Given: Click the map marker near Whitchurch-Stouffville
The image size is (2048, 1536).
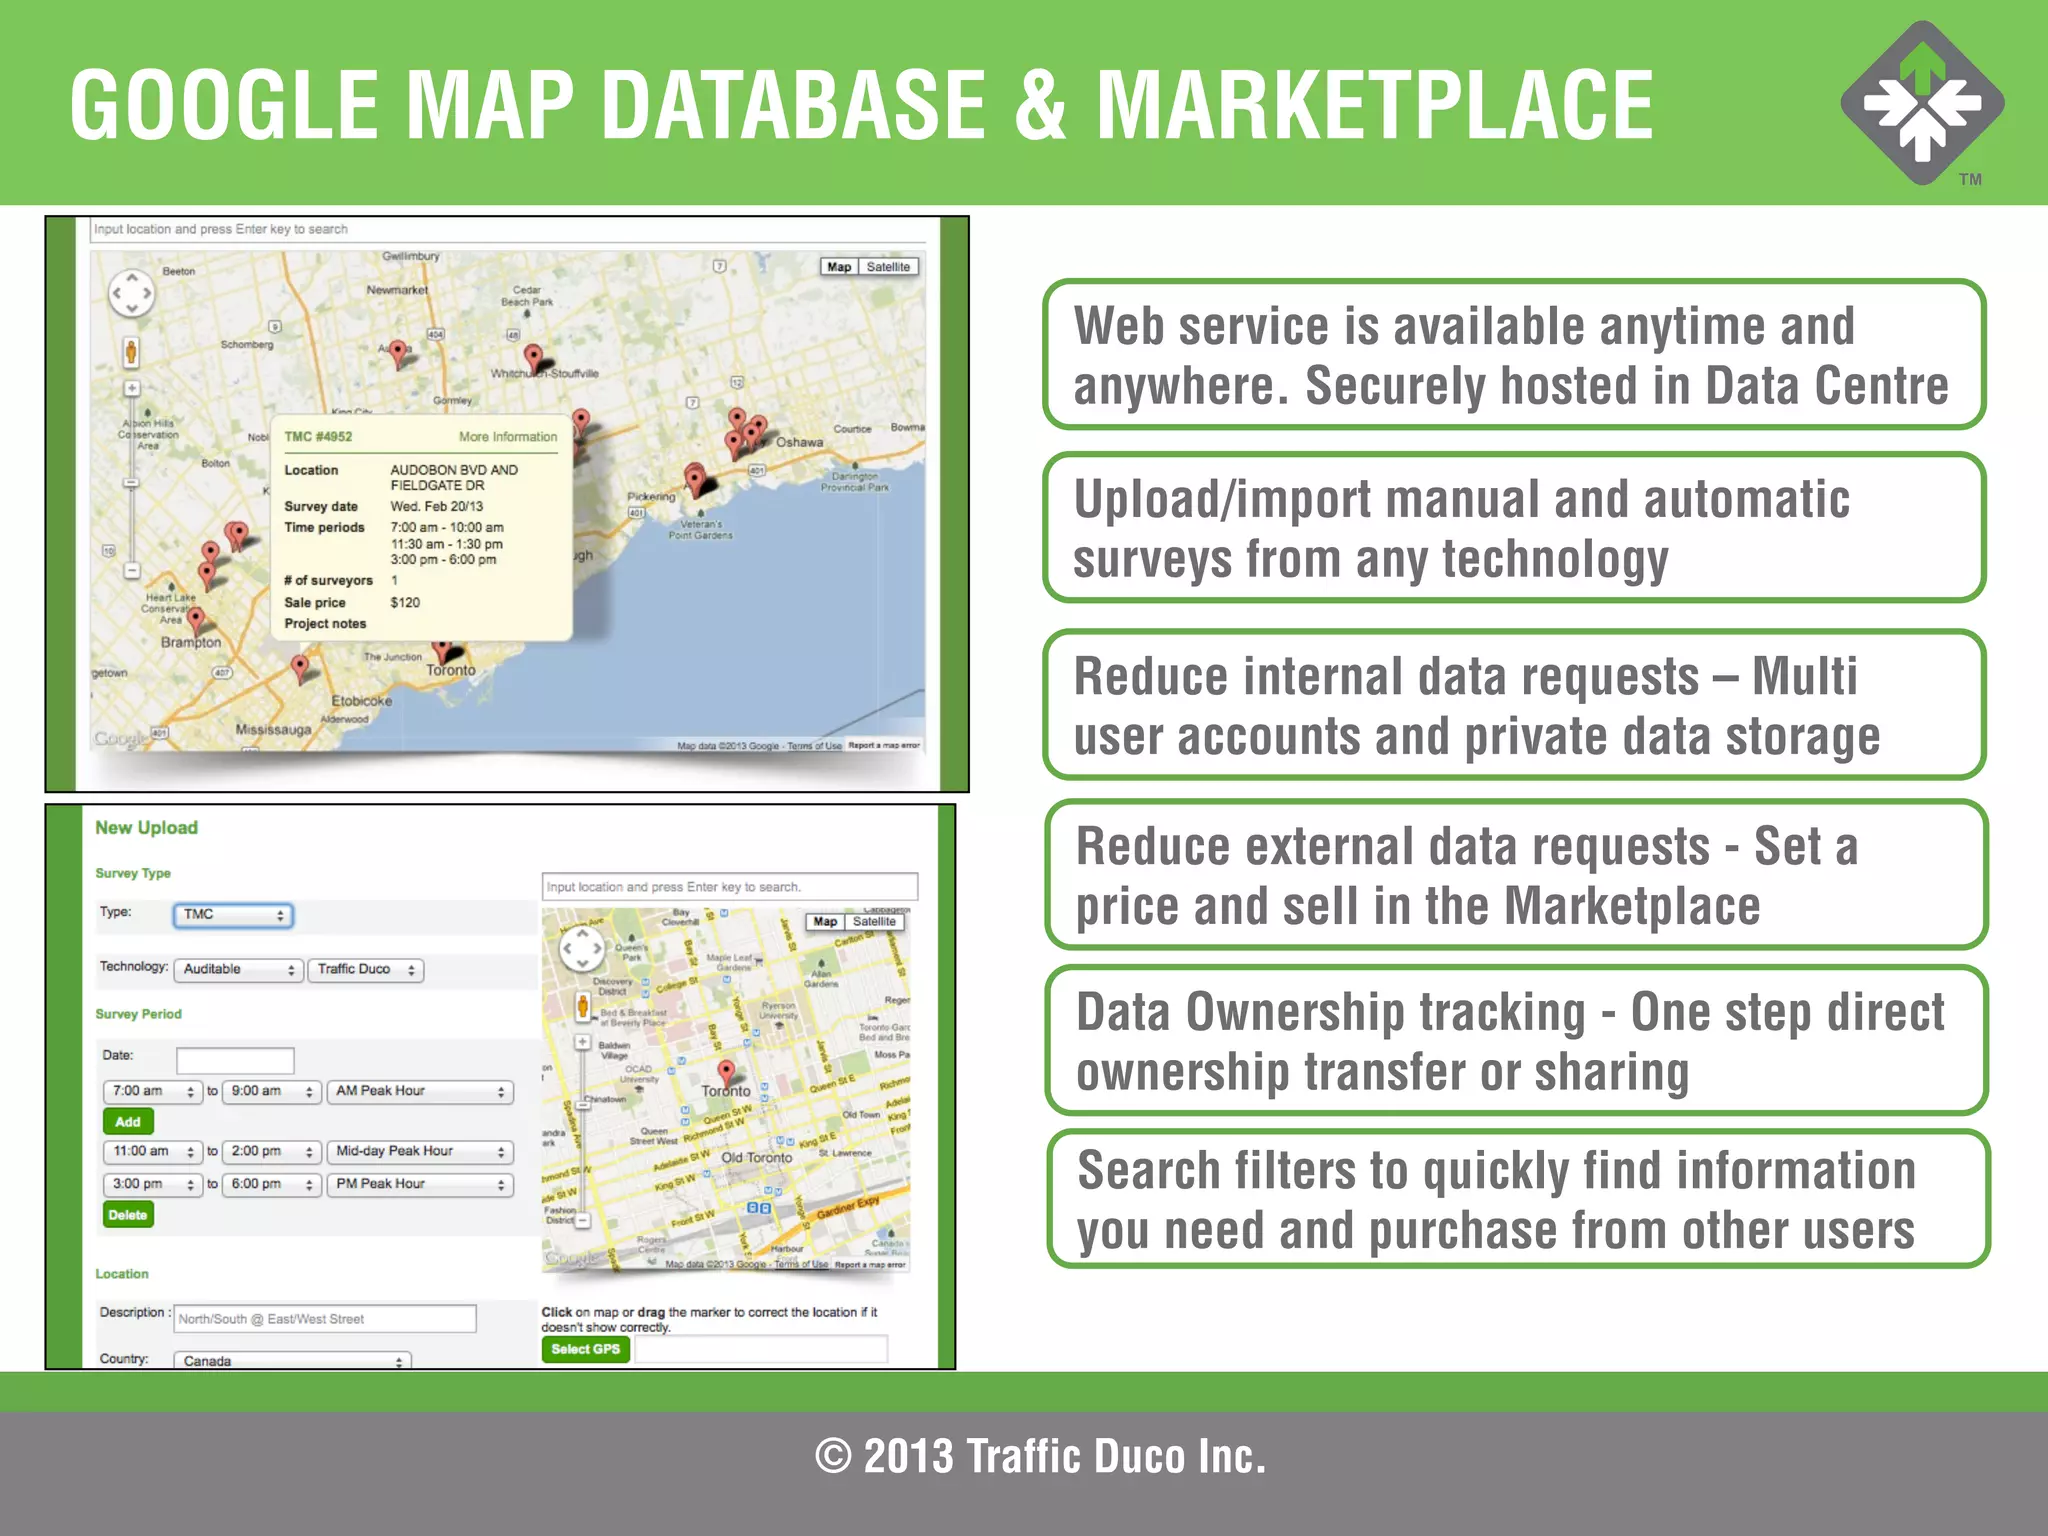Looking at the screenshot, I should tap(533, 357).
